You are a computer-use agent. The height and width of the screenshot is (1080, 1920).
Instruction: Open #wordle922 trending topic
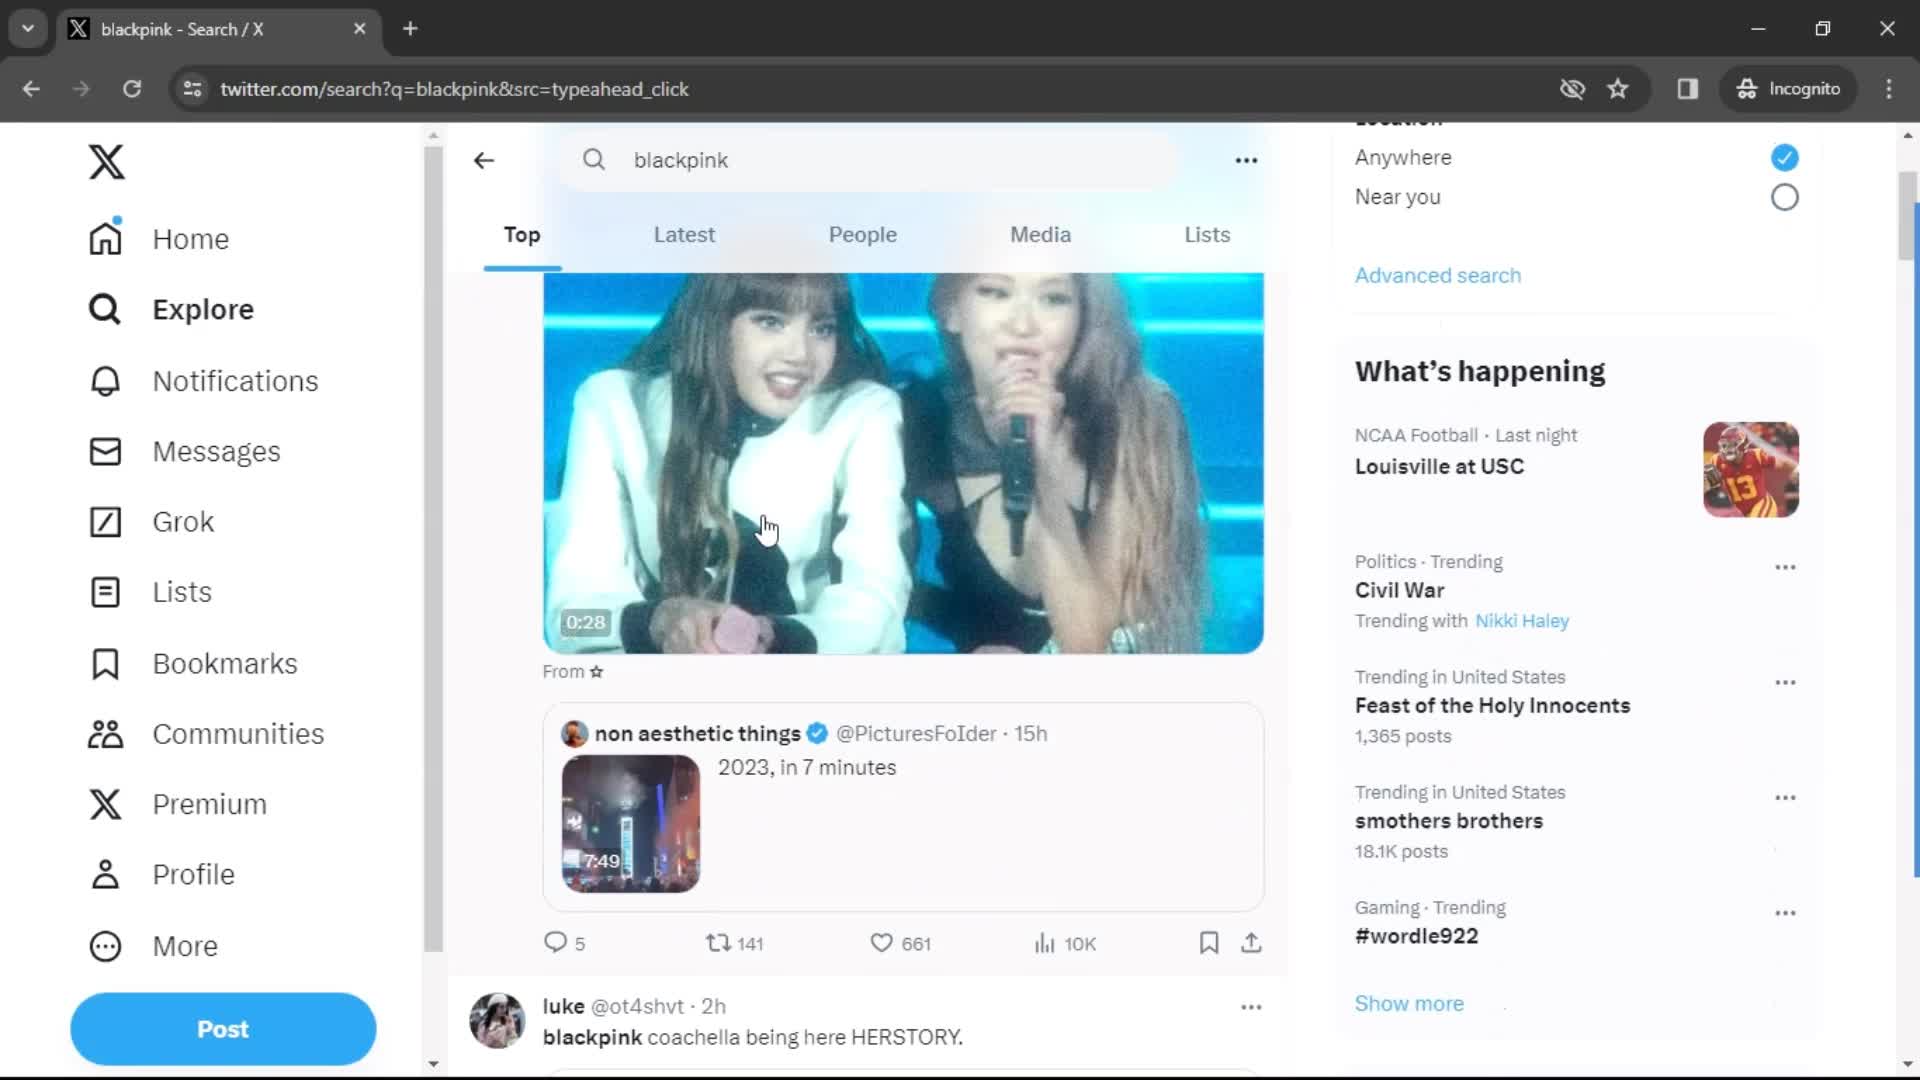click(1416, 936)
